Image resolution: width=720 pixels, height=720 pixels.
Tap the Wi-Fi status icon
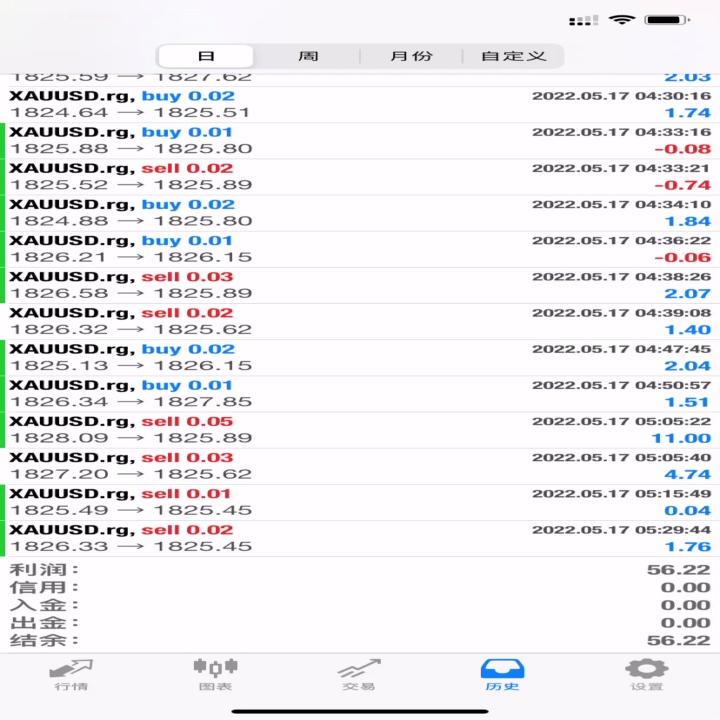pos(622,19)
